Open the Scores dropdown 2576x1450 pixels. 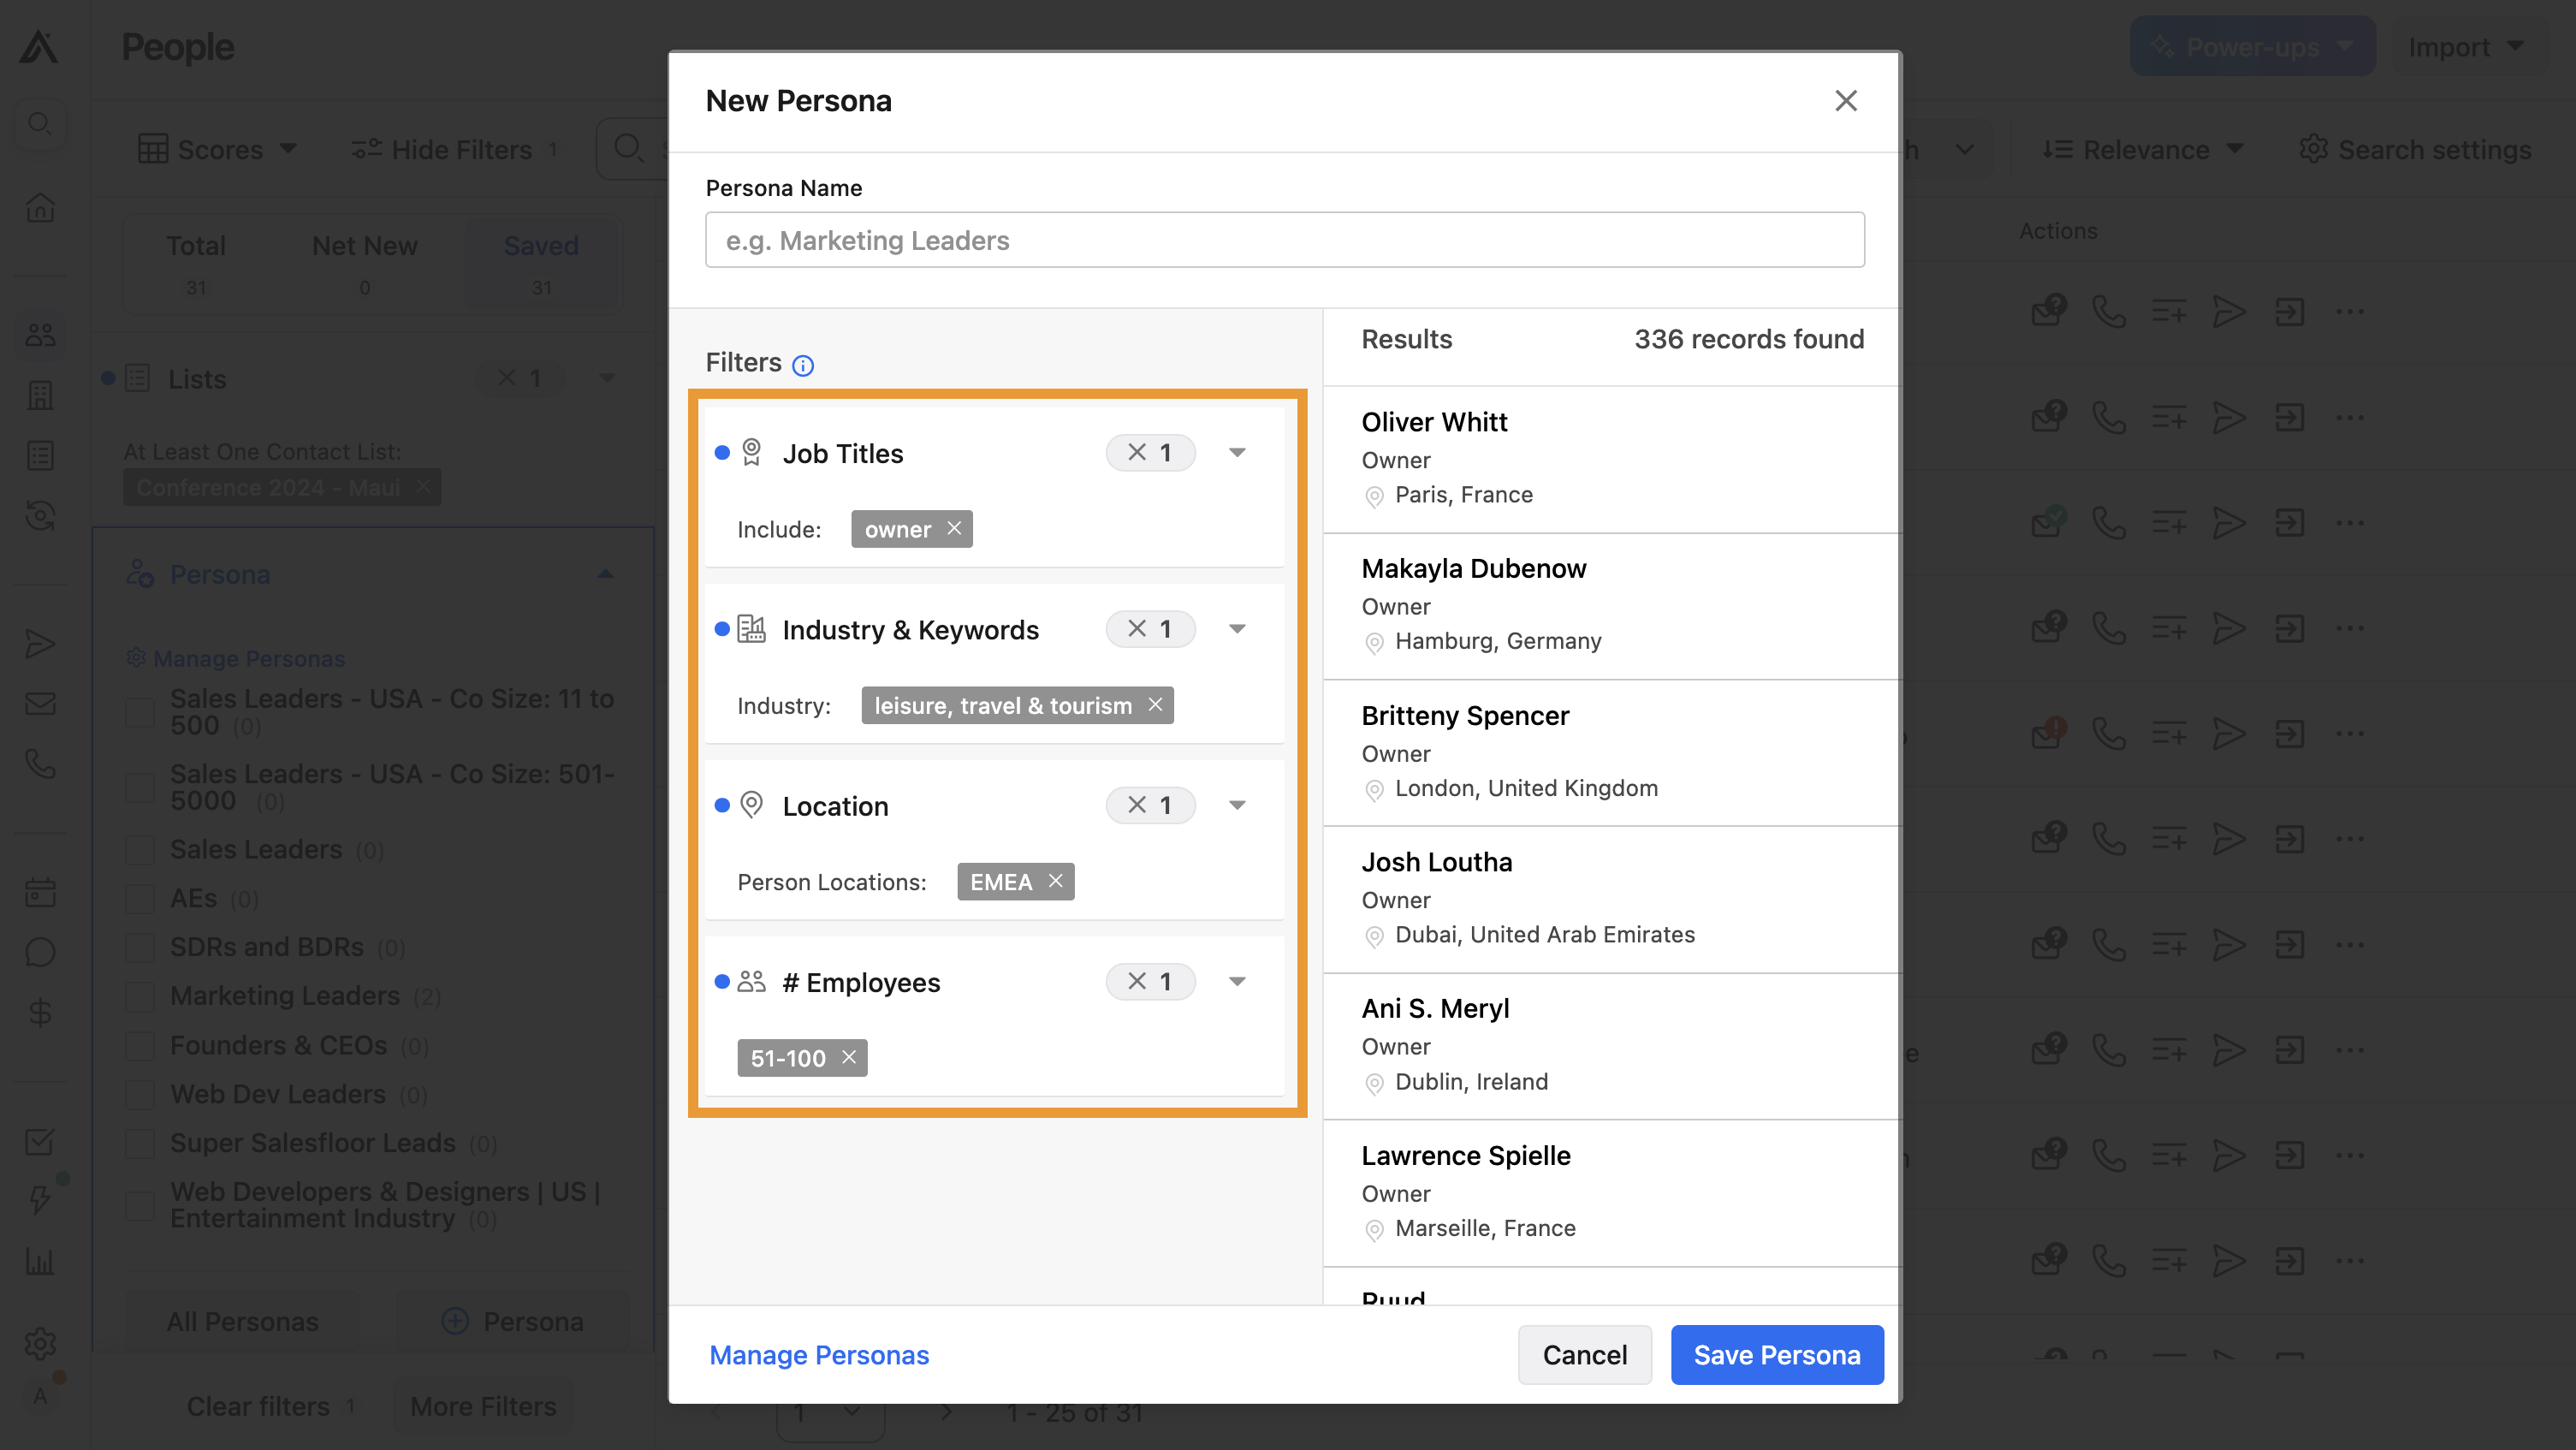pos(217,149)
